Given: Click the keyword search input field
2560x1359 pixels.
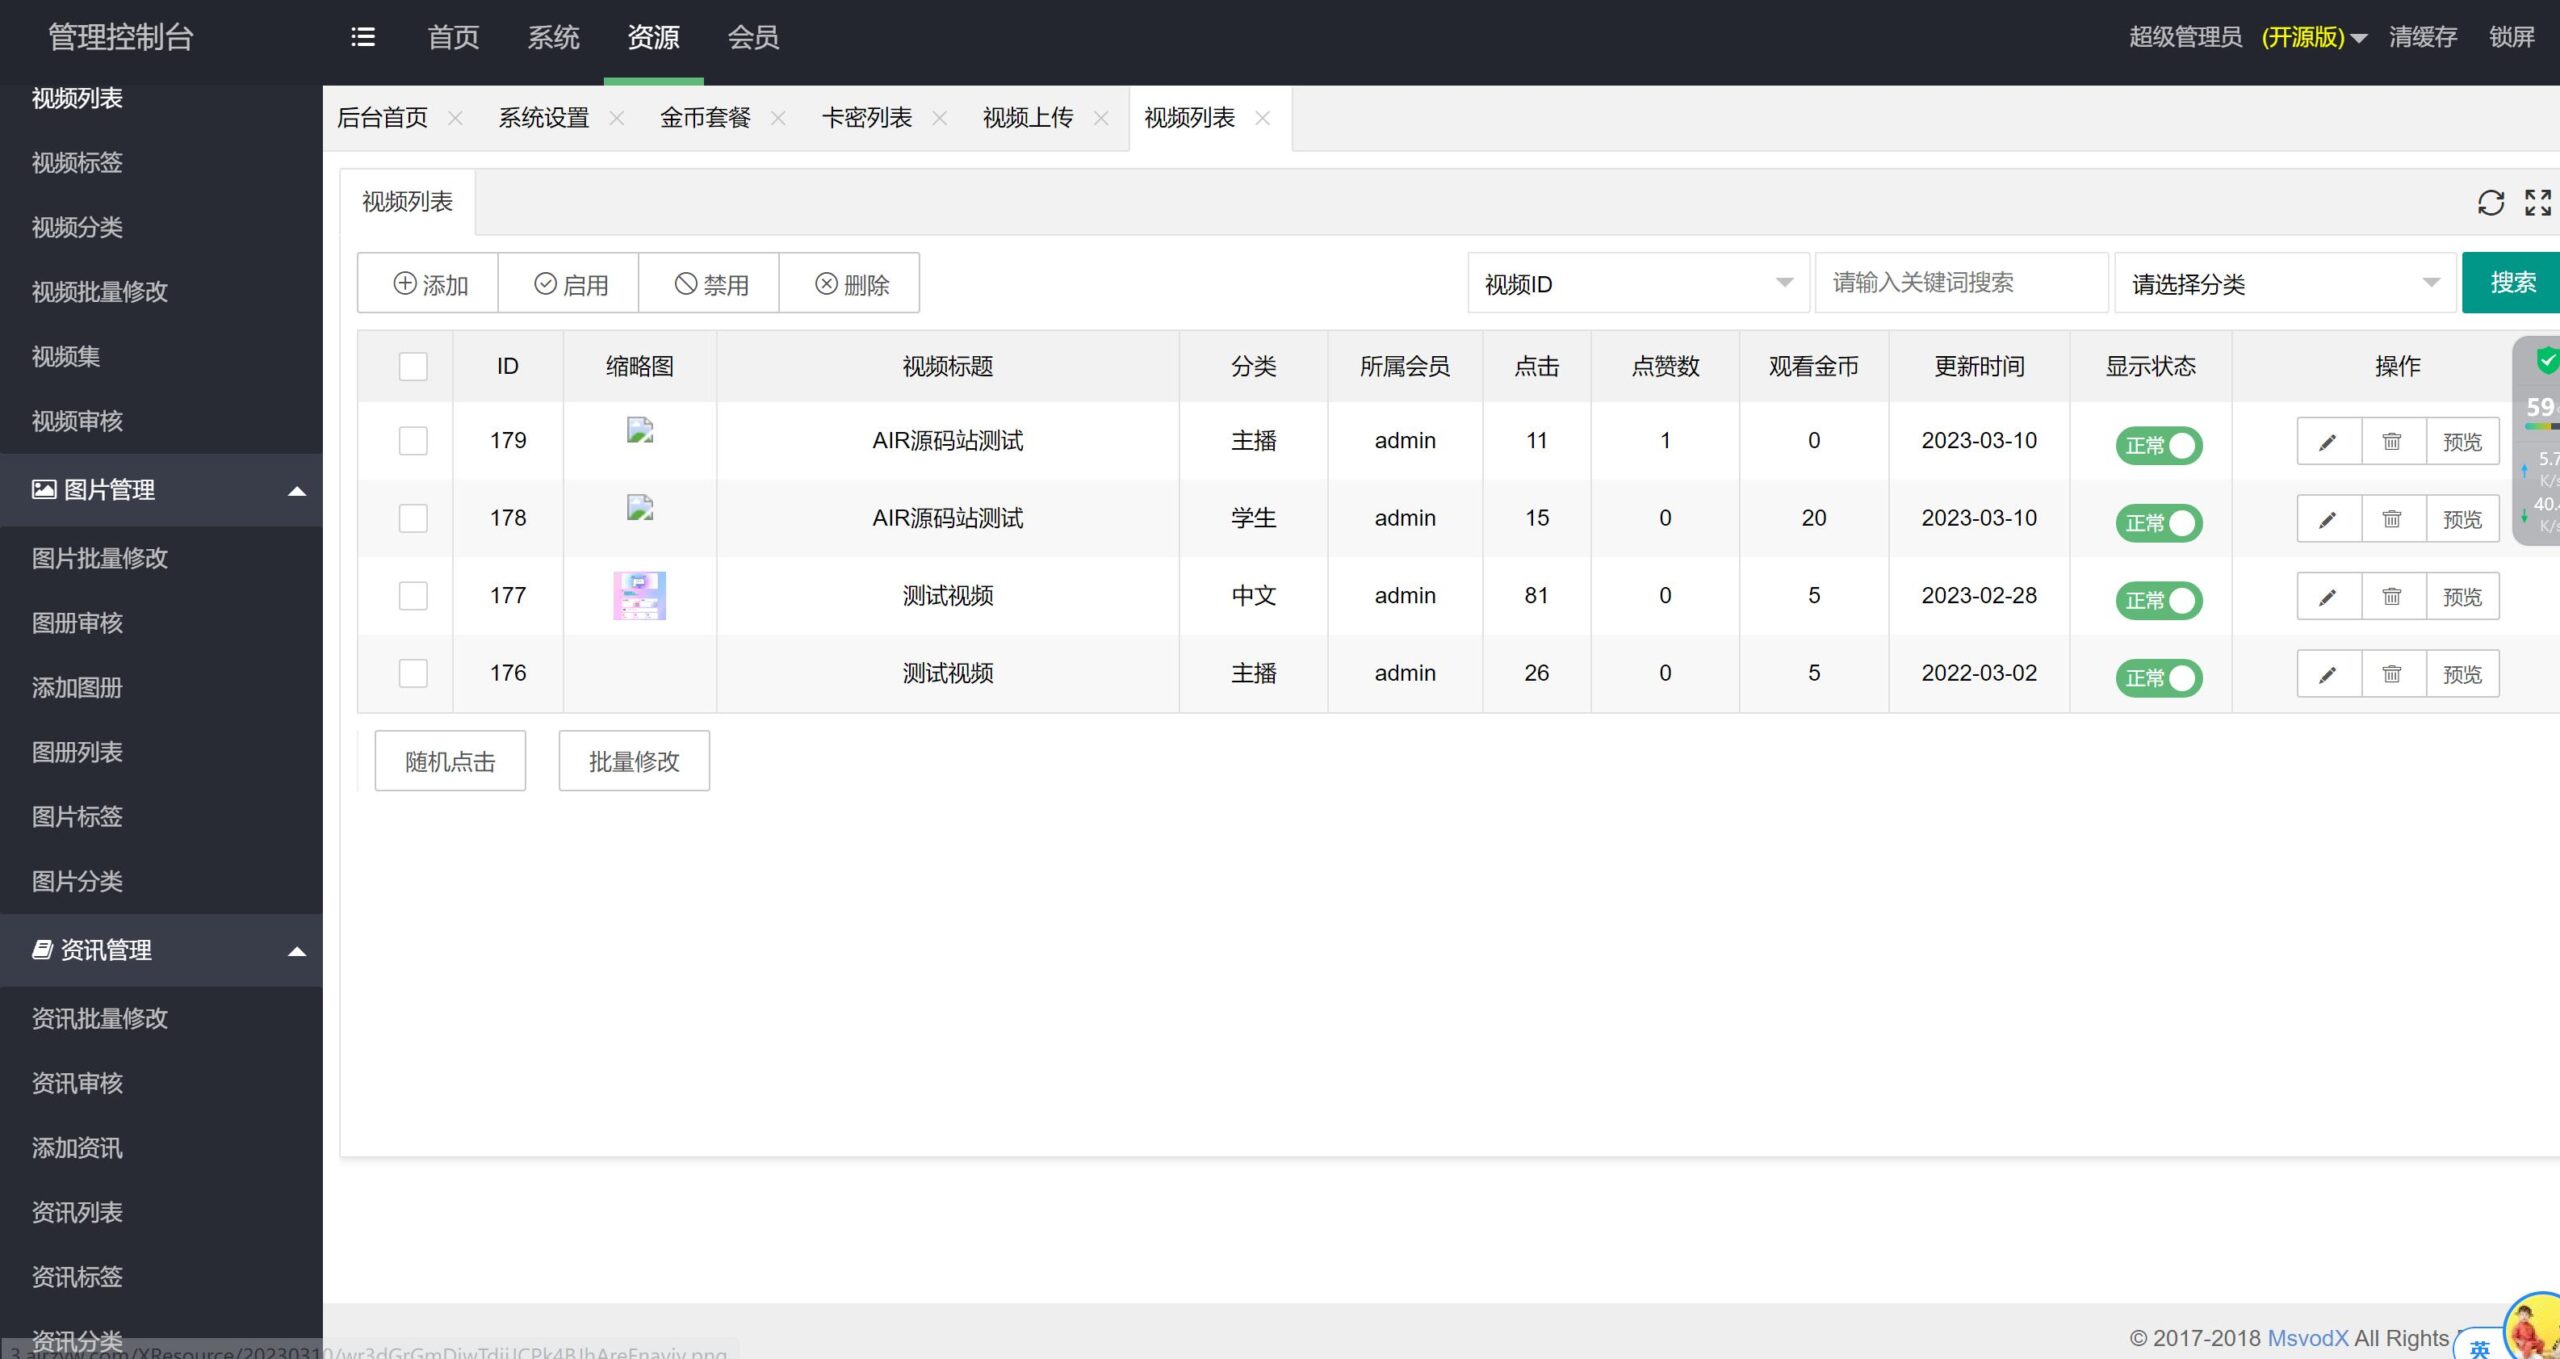Looking at the screenshot, I should point(1960,283).
